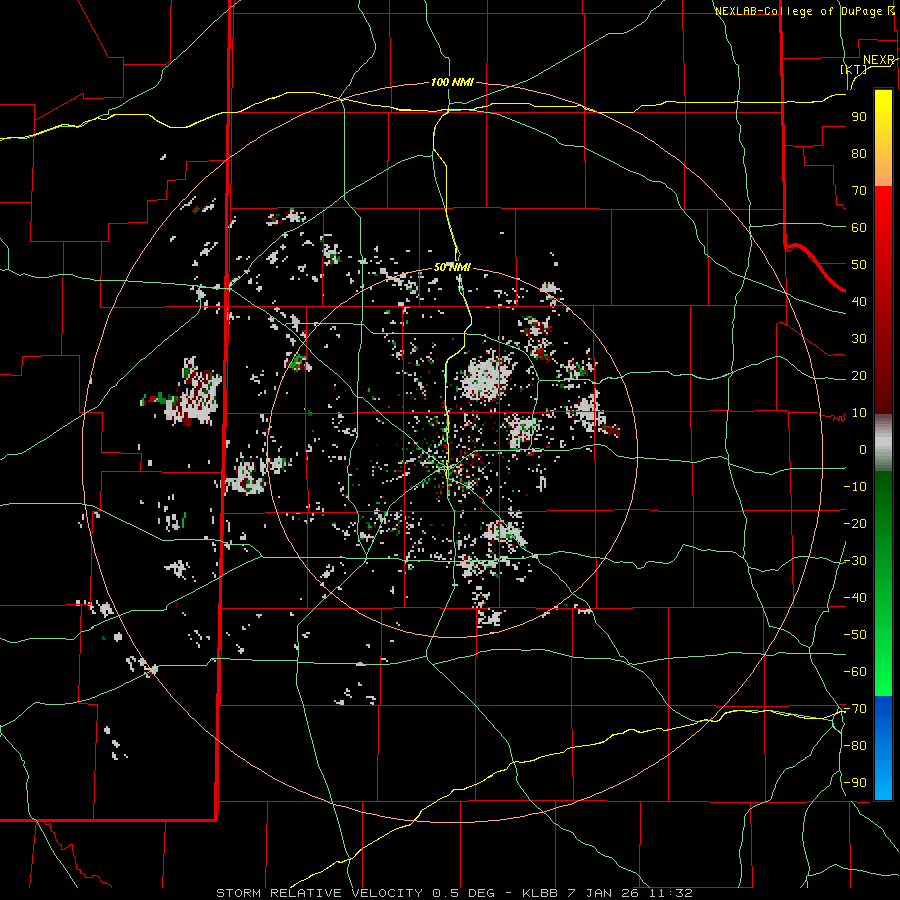Click the "70" value on the velocity scale
Screen dimensions: 900x900
click(x=859, y=191)
